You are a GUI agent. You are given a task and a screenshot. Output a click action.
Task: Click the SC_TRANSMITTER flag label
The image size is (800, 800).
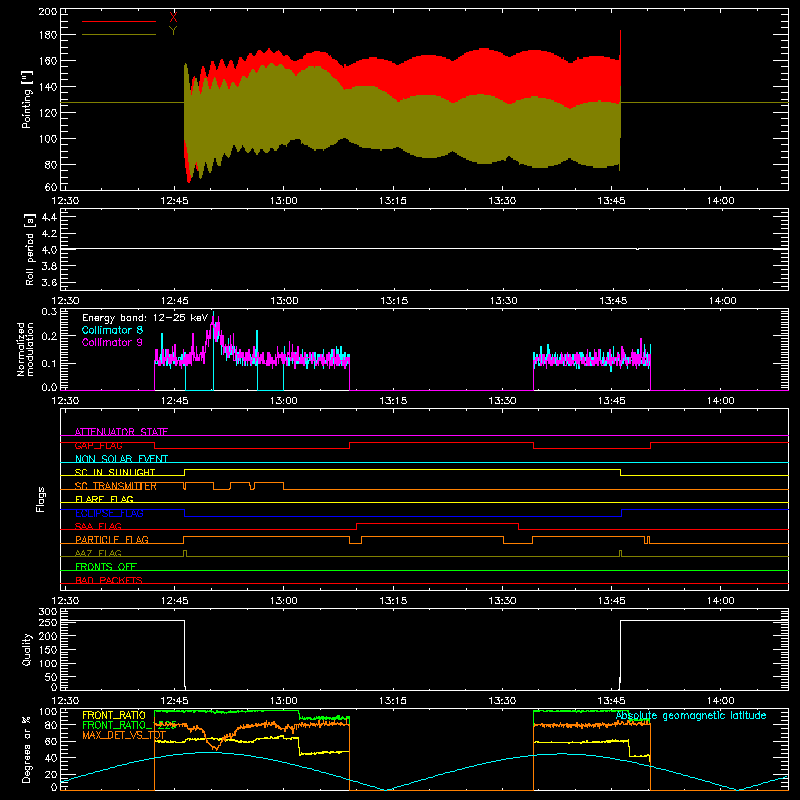116,486
